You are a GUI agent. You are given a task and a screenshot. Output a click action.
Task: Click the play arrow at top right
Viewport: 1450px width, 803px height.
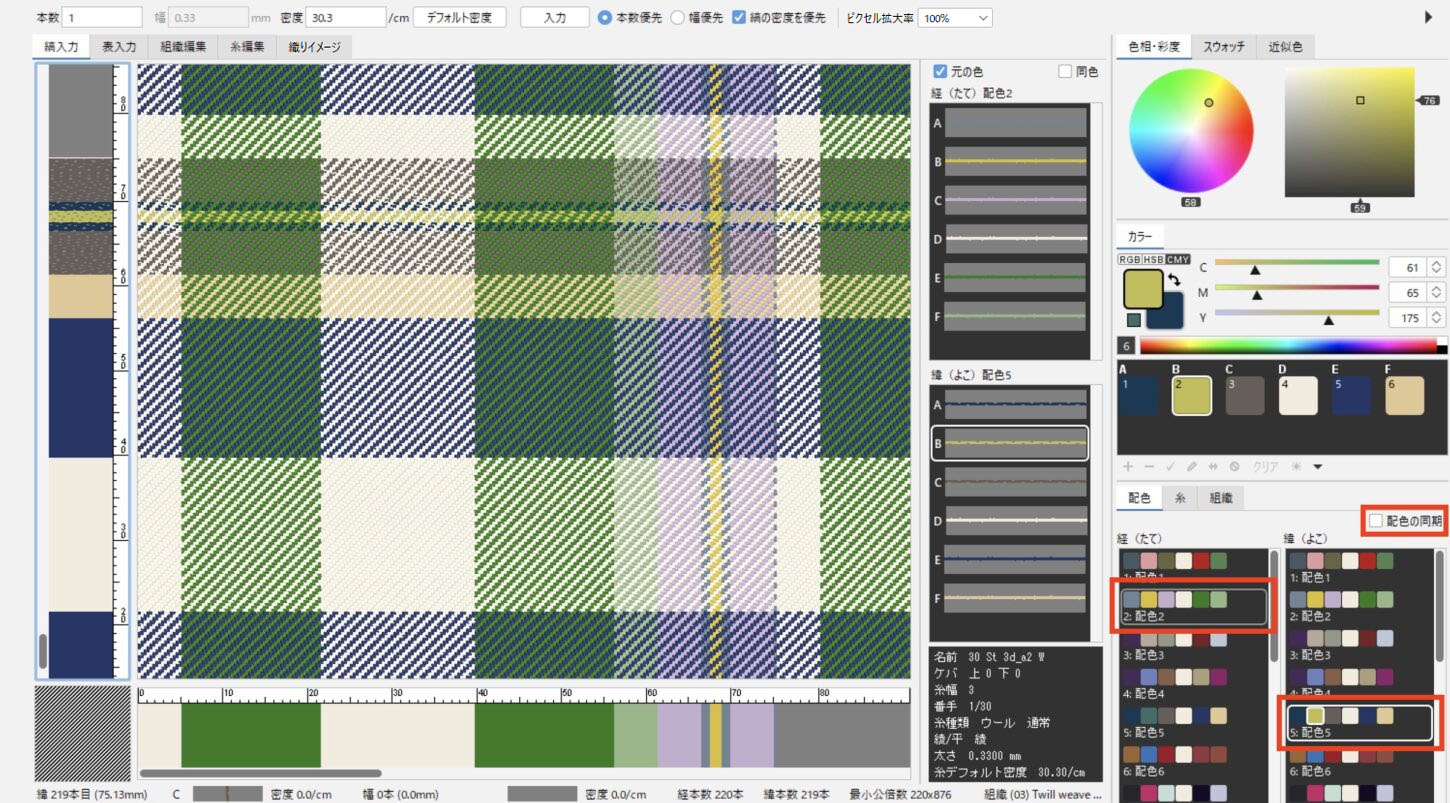point(1428,17)
